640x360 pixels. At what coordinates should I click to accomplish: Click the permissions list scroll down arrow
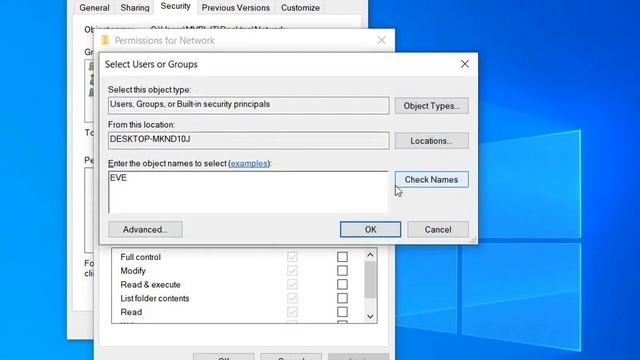(370, 316)
